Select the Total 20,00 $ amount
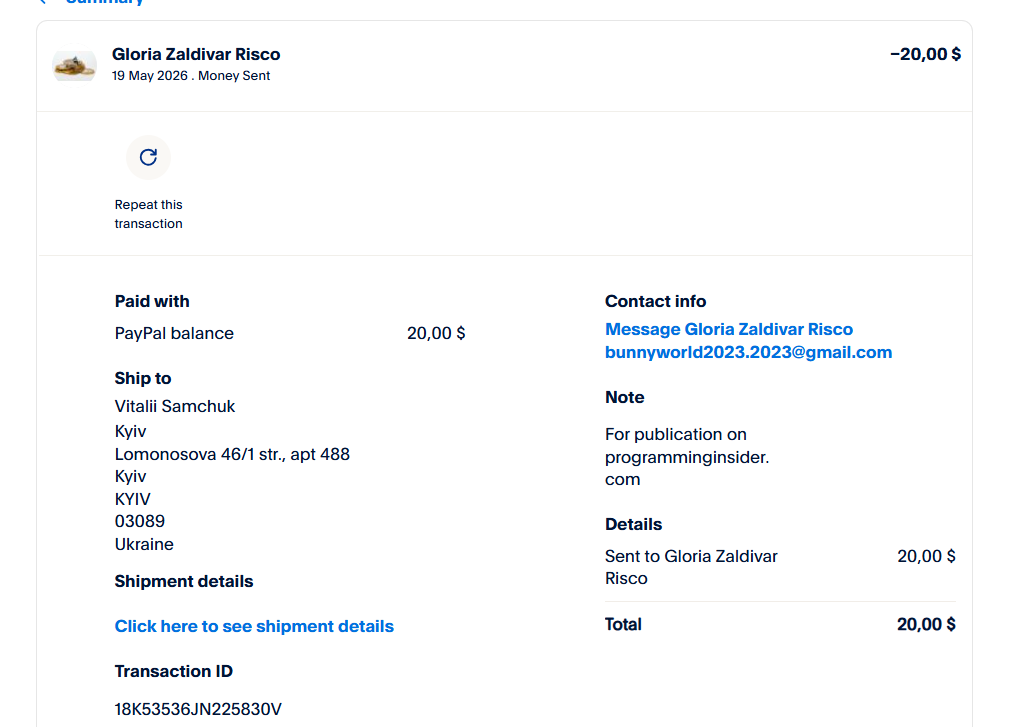The width and height of the screenshot is (1023, 727). 926,625
